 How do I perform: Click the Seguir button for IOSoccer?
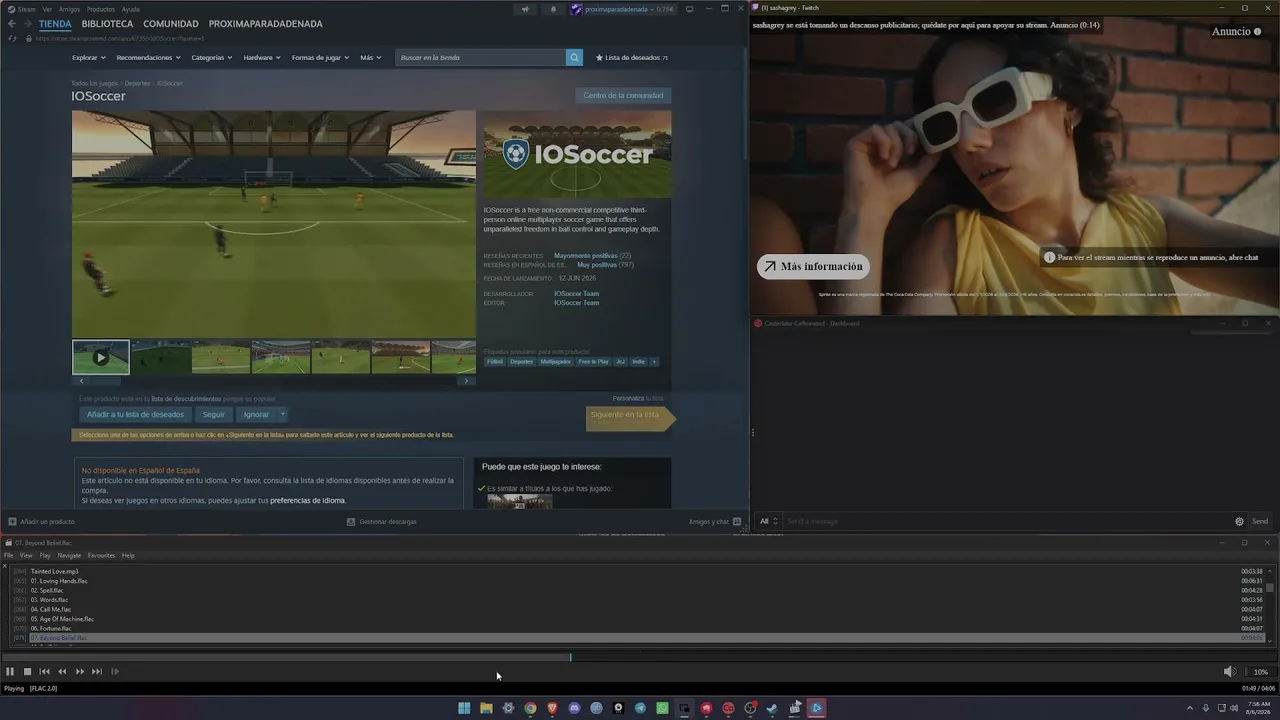point(214,414)
